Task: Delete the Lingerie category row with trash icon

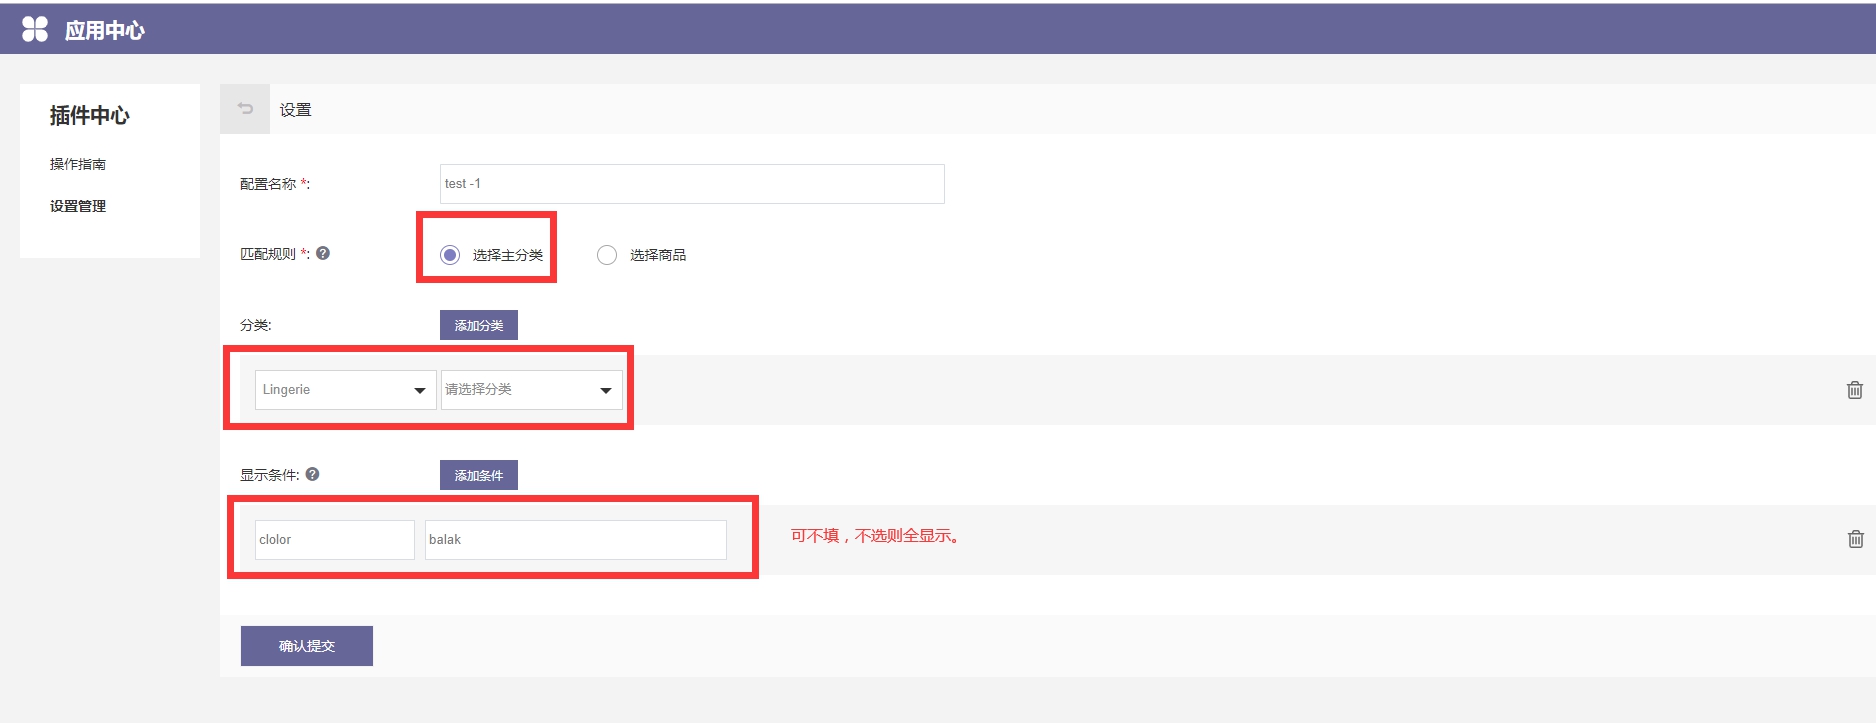Action: coord(1854,390)
